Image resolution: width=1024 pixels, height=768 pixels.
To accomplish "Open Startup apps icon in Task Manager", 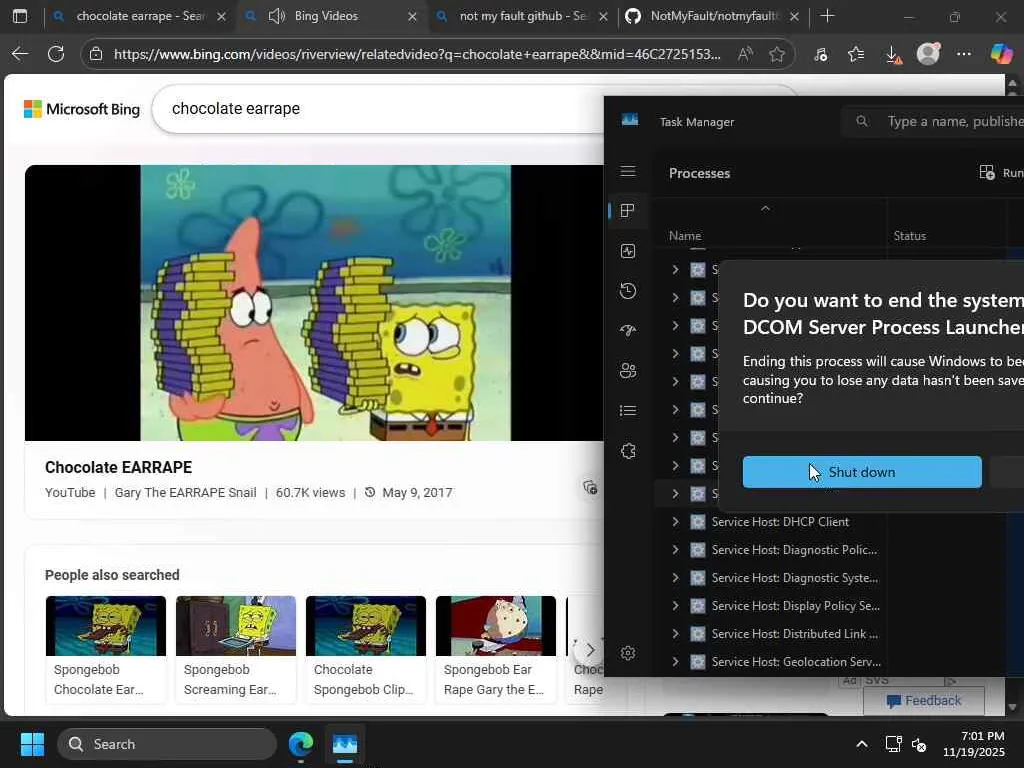I will [x=628, y=330].
